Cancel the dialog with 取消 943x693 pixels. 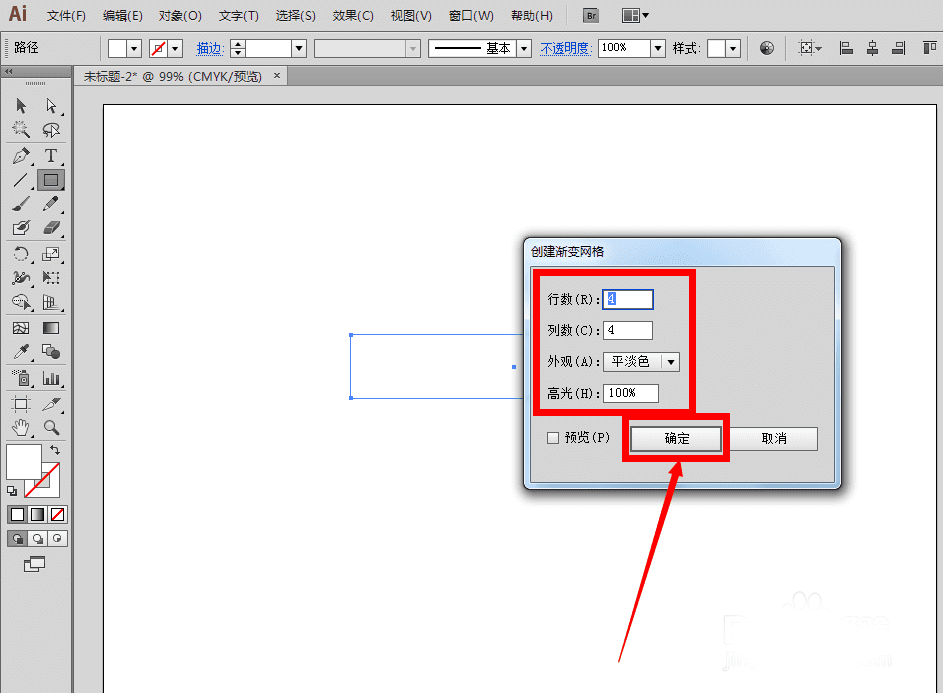pos(773,439)
